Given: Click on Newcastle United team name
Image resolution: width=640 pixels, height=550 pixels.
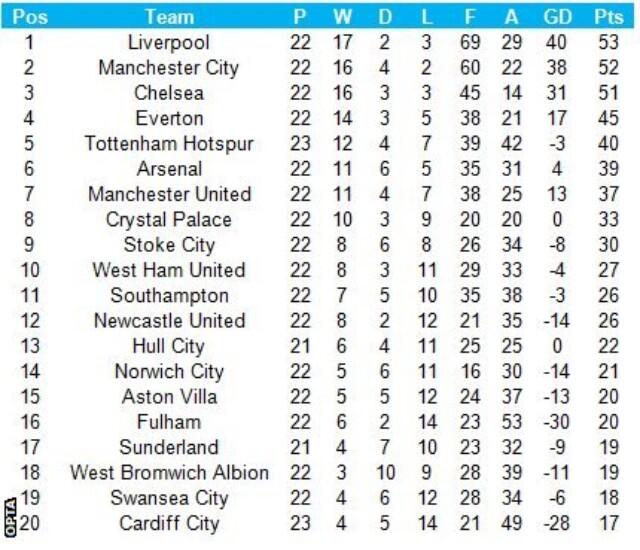Looking at the screenshot, I should click(x=169, y=320).
